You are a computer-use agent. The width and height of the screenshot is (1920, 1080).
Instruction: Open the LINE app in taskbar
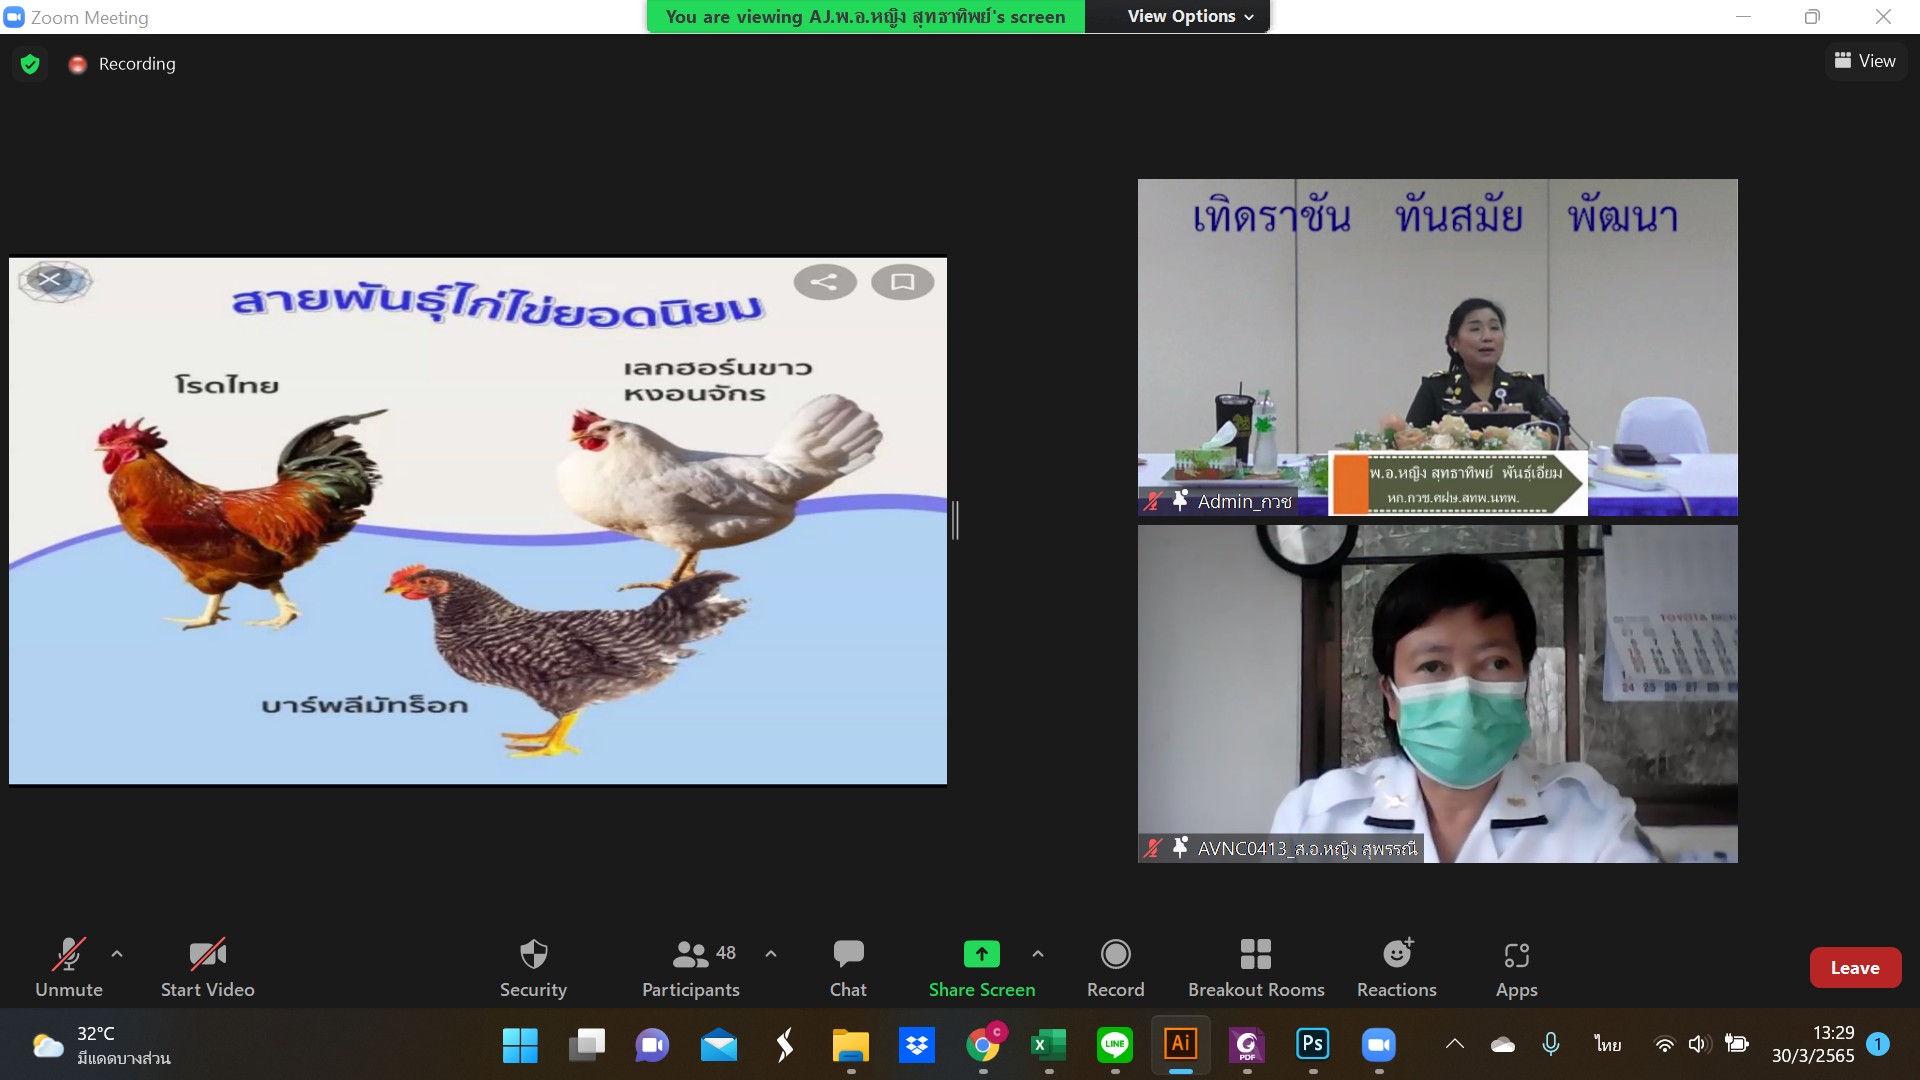coord(1114,1045)
